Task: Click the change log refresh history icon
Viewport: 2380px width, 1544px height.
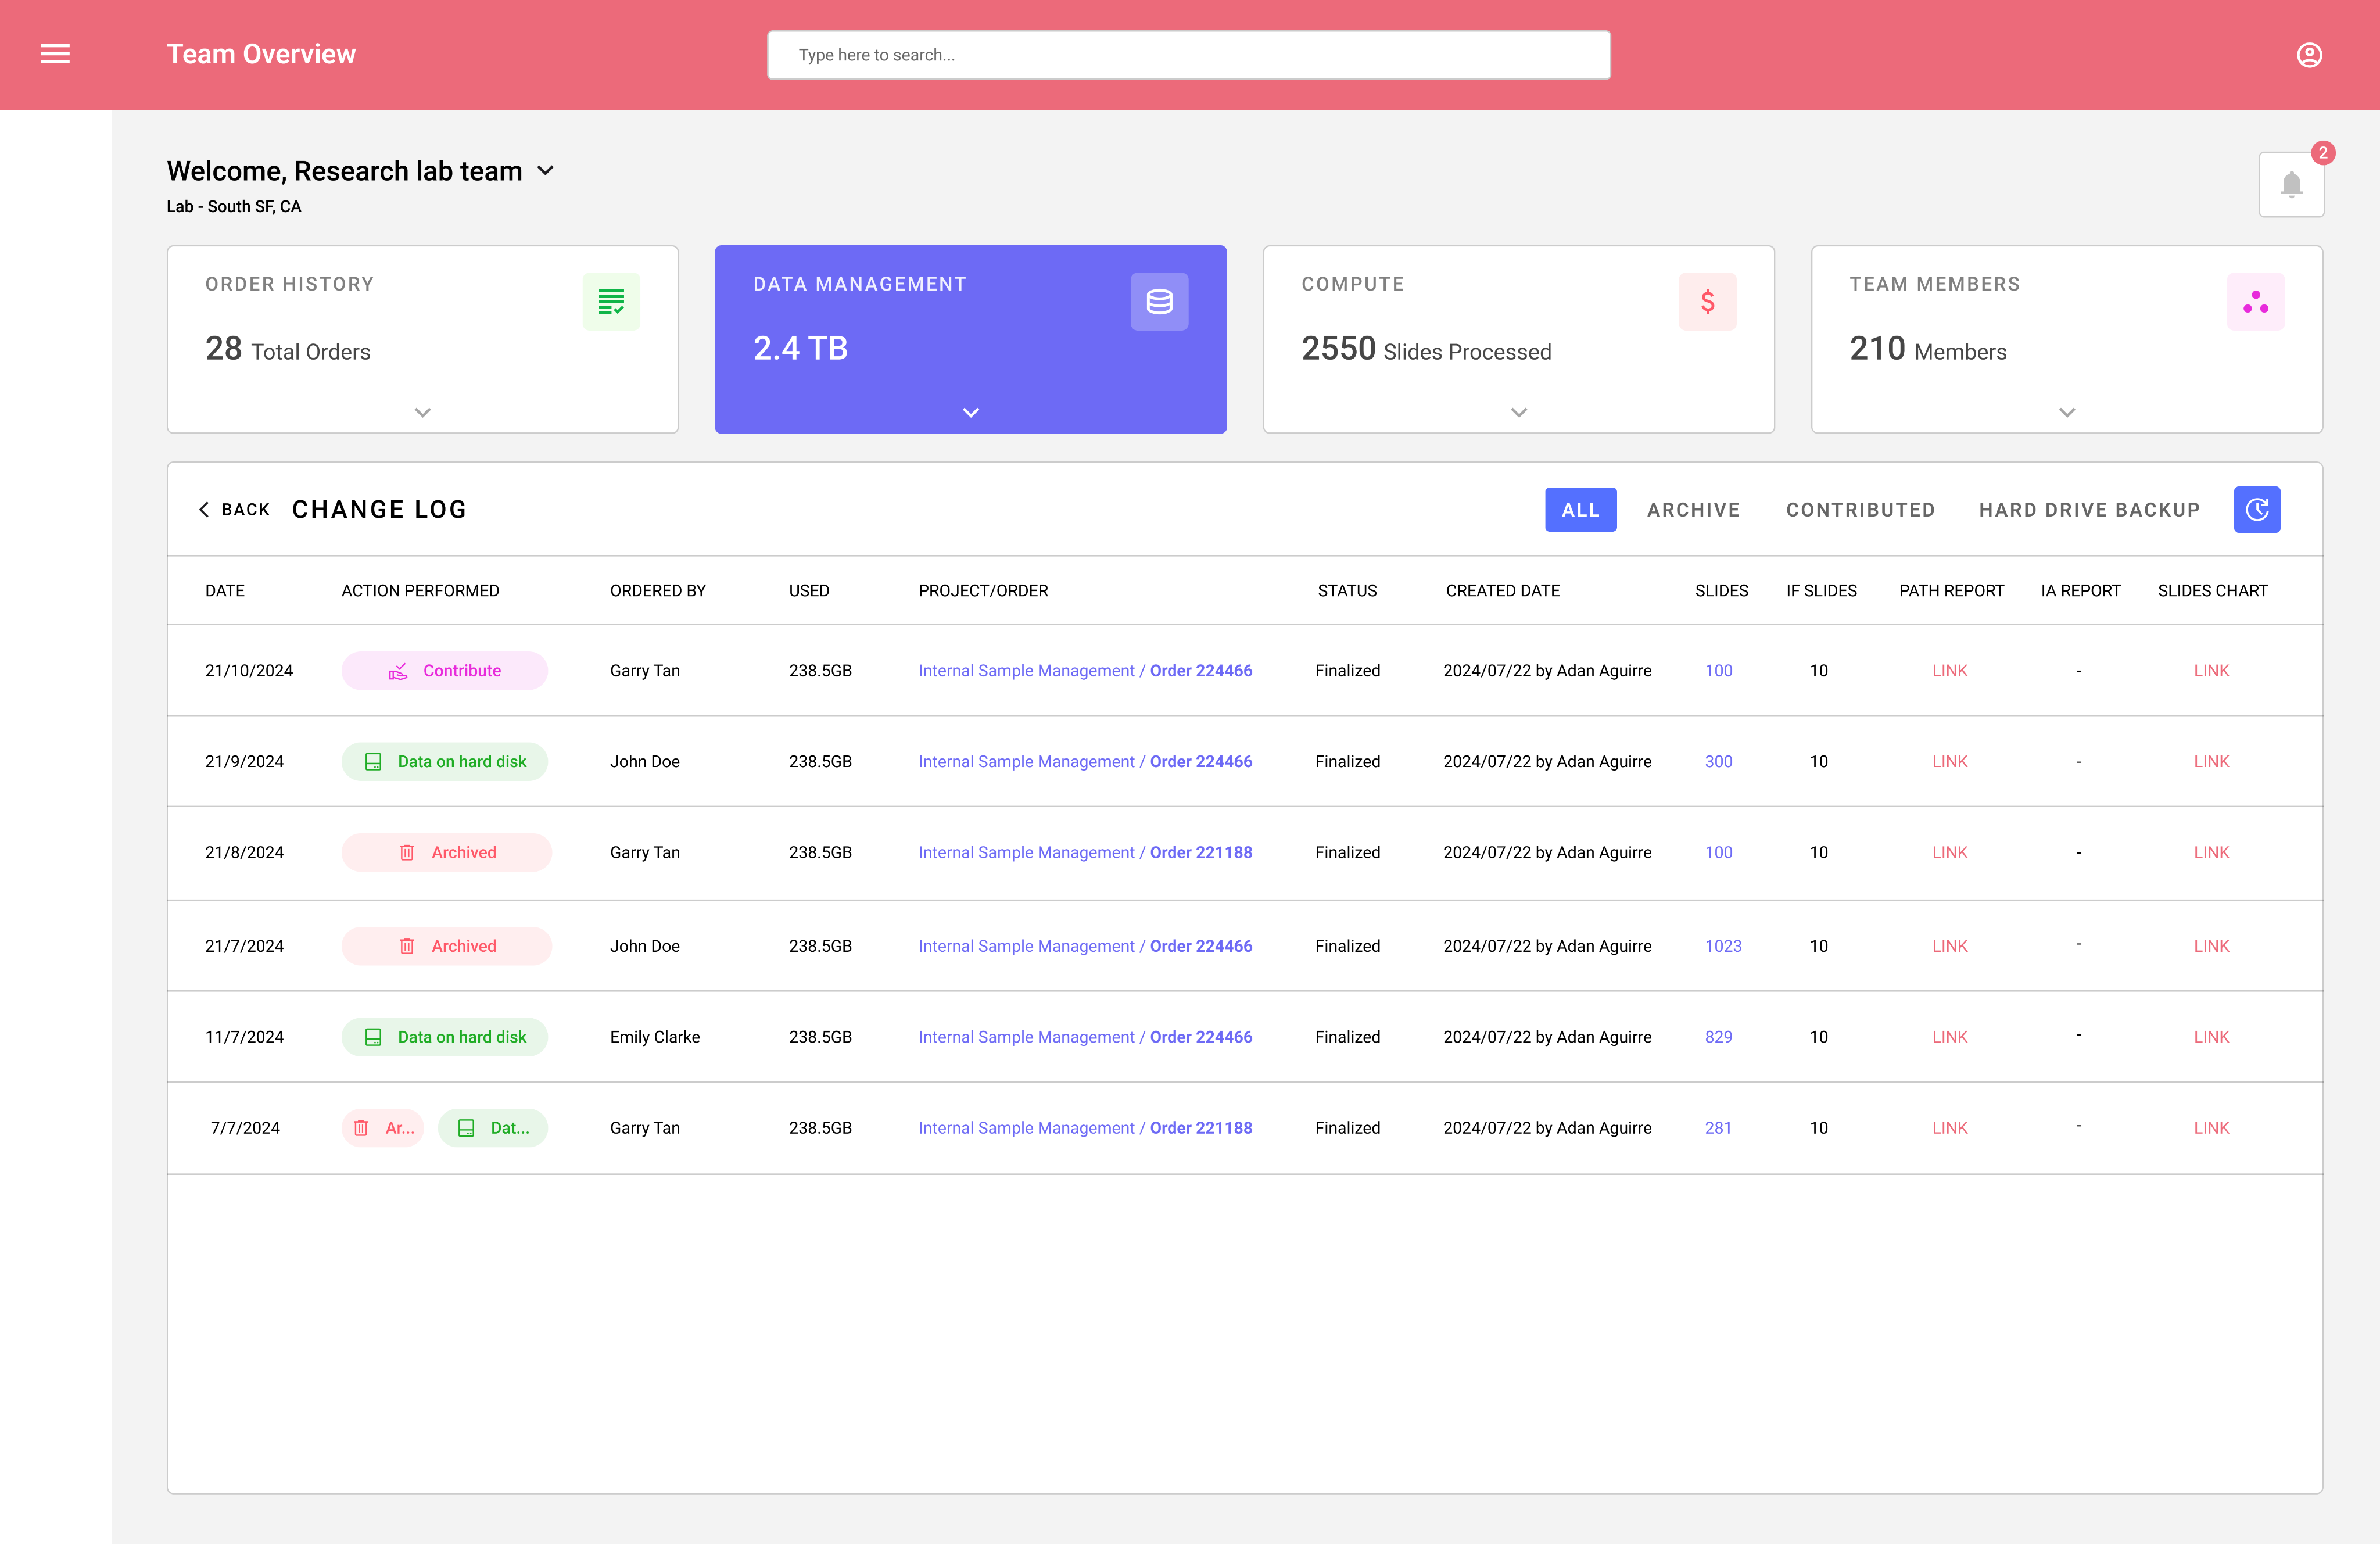Action: click(2257, 510)
